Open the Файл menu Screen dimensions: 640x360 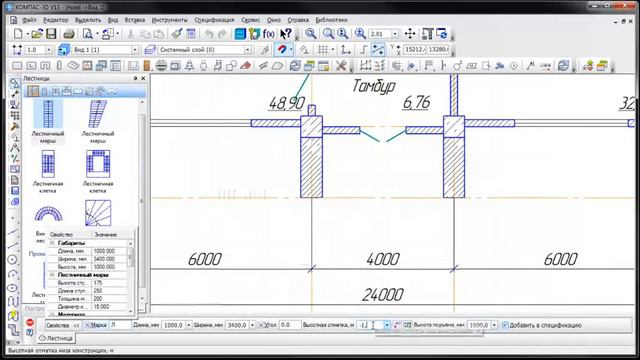click(x=29, y=20)
